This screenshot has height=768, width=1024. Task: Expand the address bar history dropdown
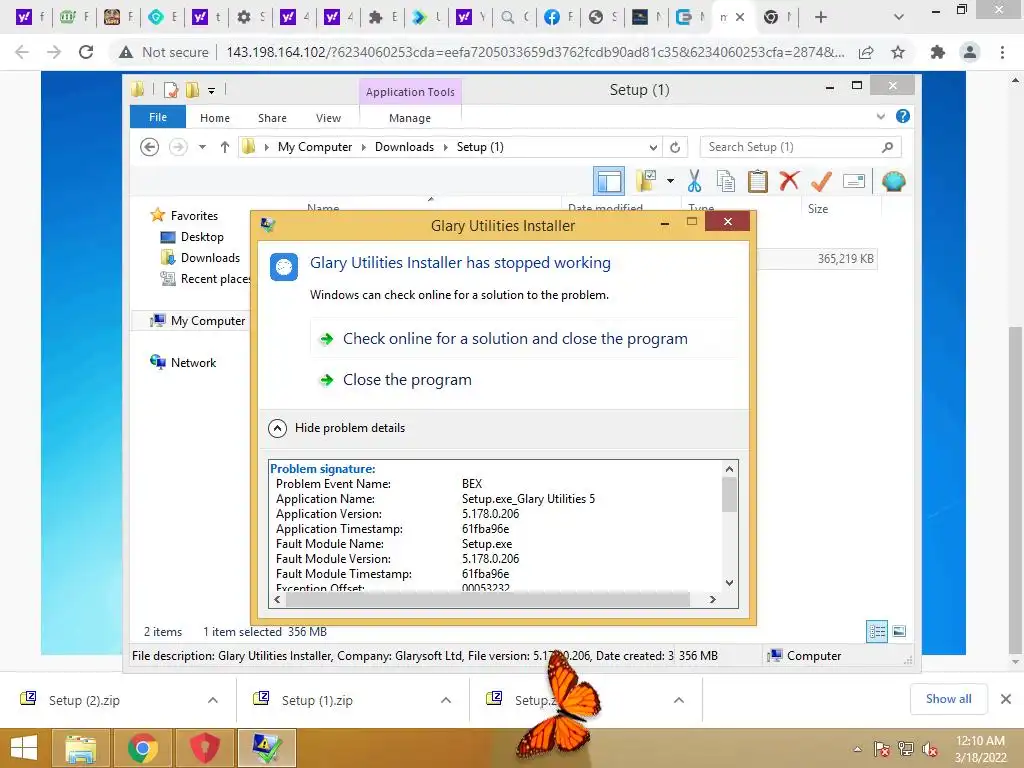652,148
